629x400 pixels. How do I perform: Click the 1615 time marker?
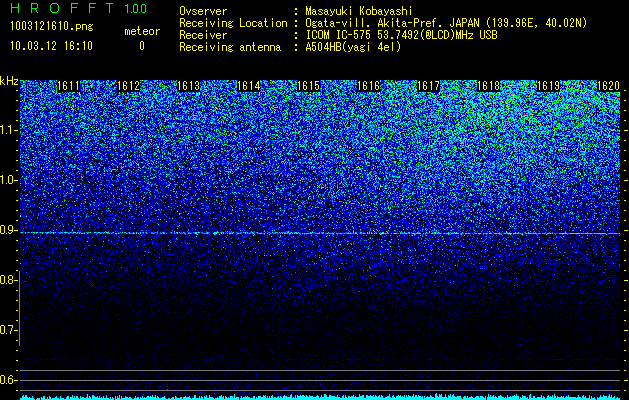pos(308,86)
